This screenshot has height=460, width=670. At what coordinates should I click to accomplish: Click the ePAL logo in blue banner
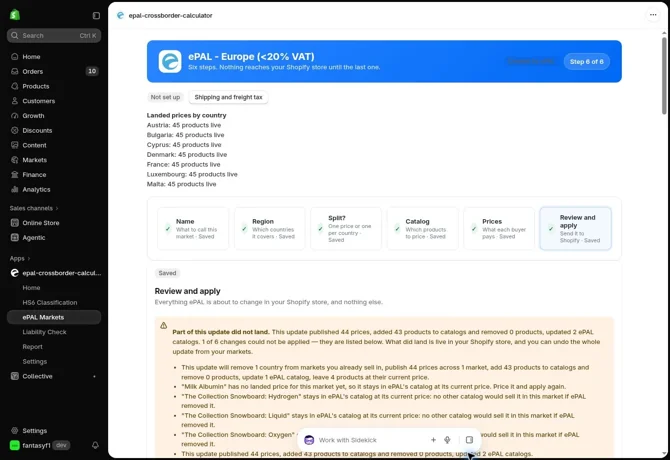point(170,62)
